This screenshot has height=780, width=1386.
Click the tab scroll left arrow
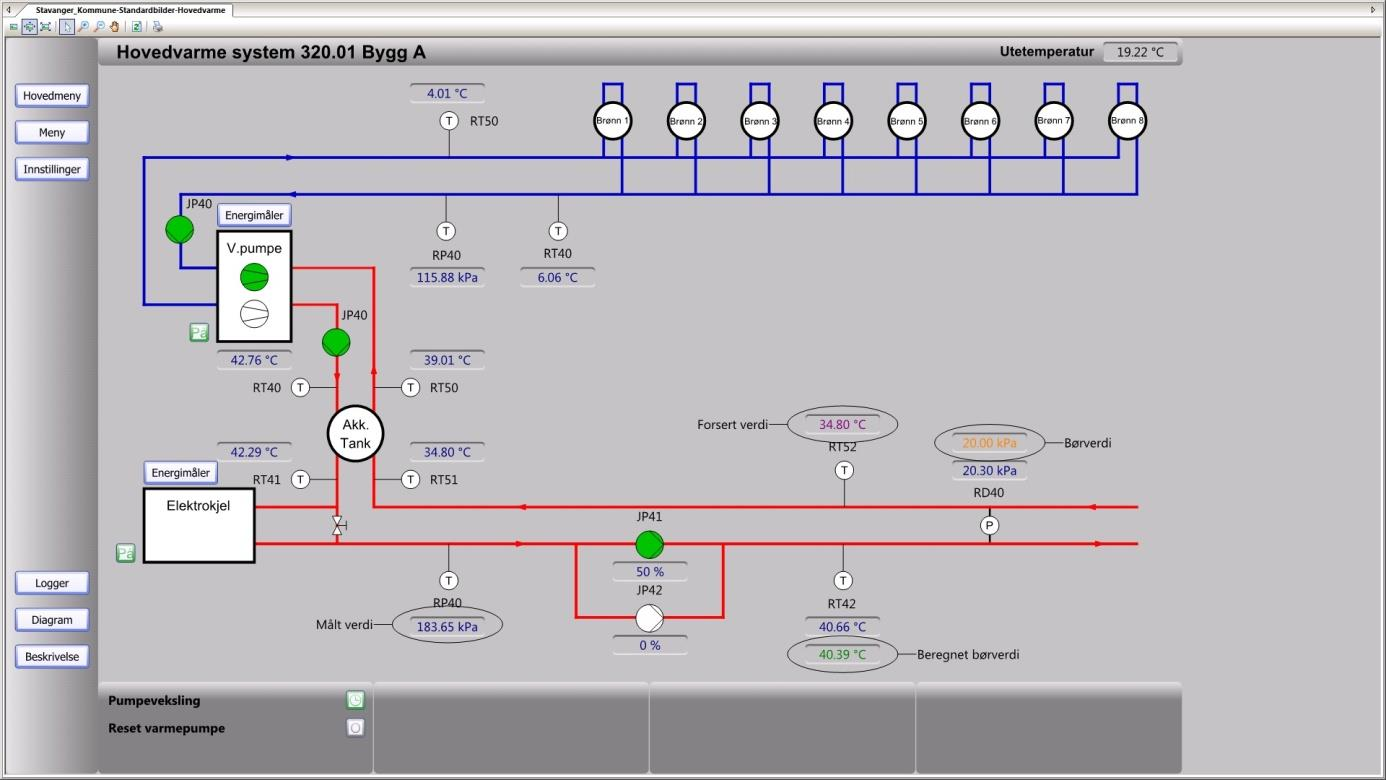coord(8,9)
